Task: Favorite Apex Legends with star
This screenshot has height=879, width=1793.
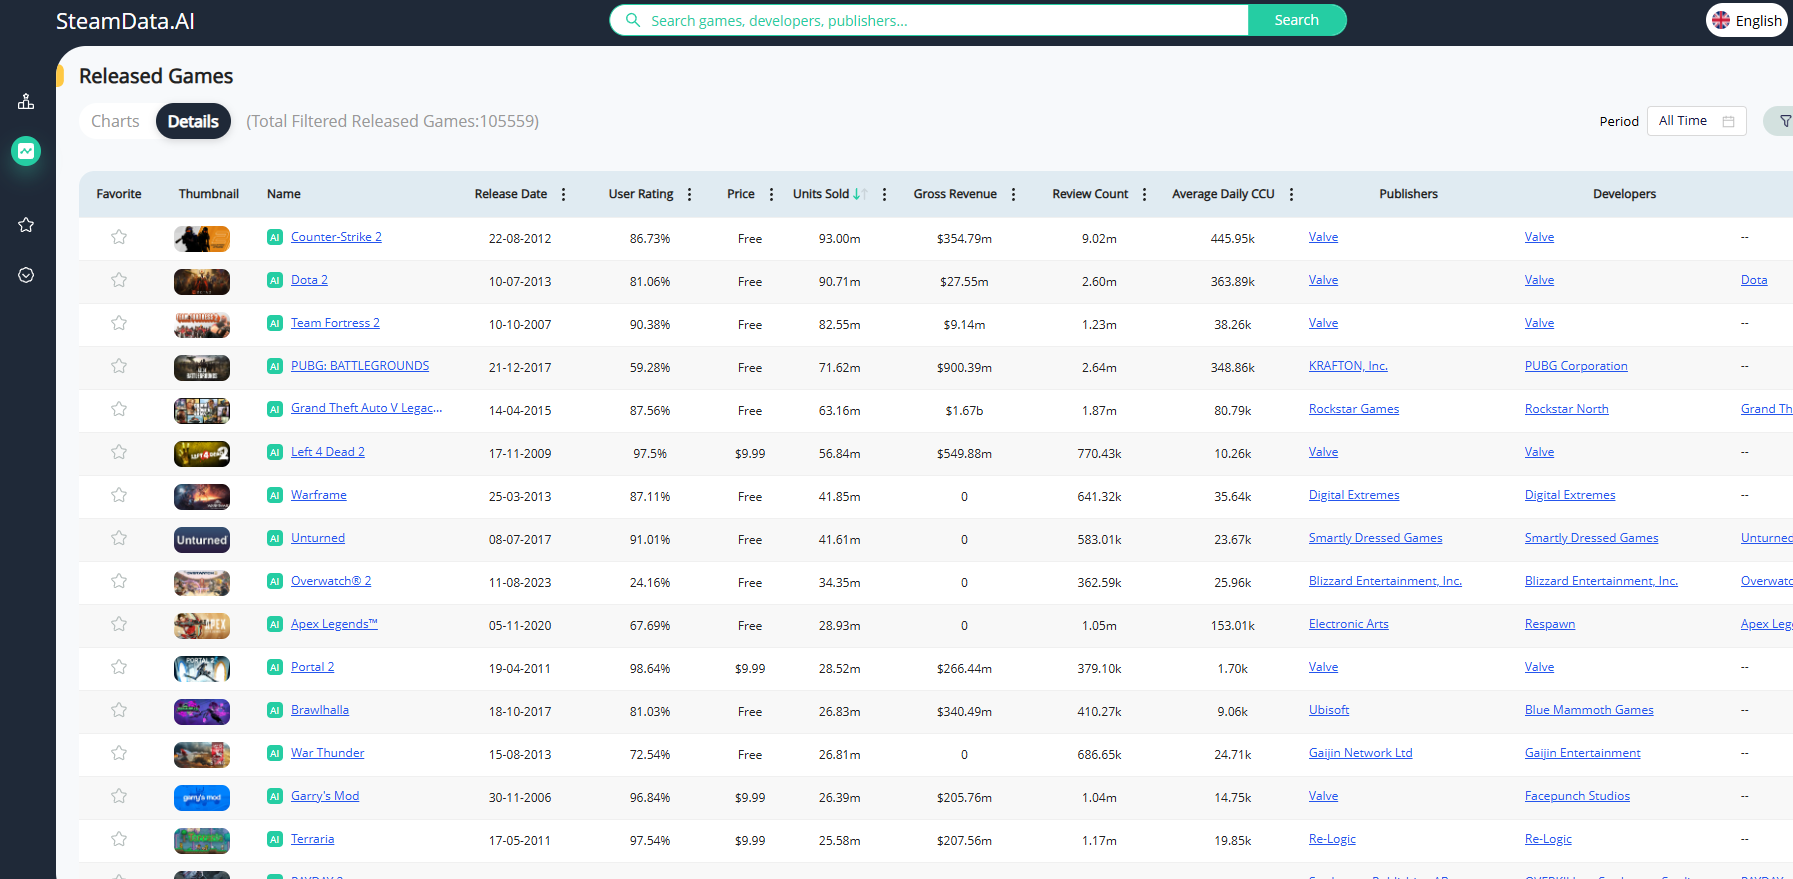Action: [x=119, y=624]
